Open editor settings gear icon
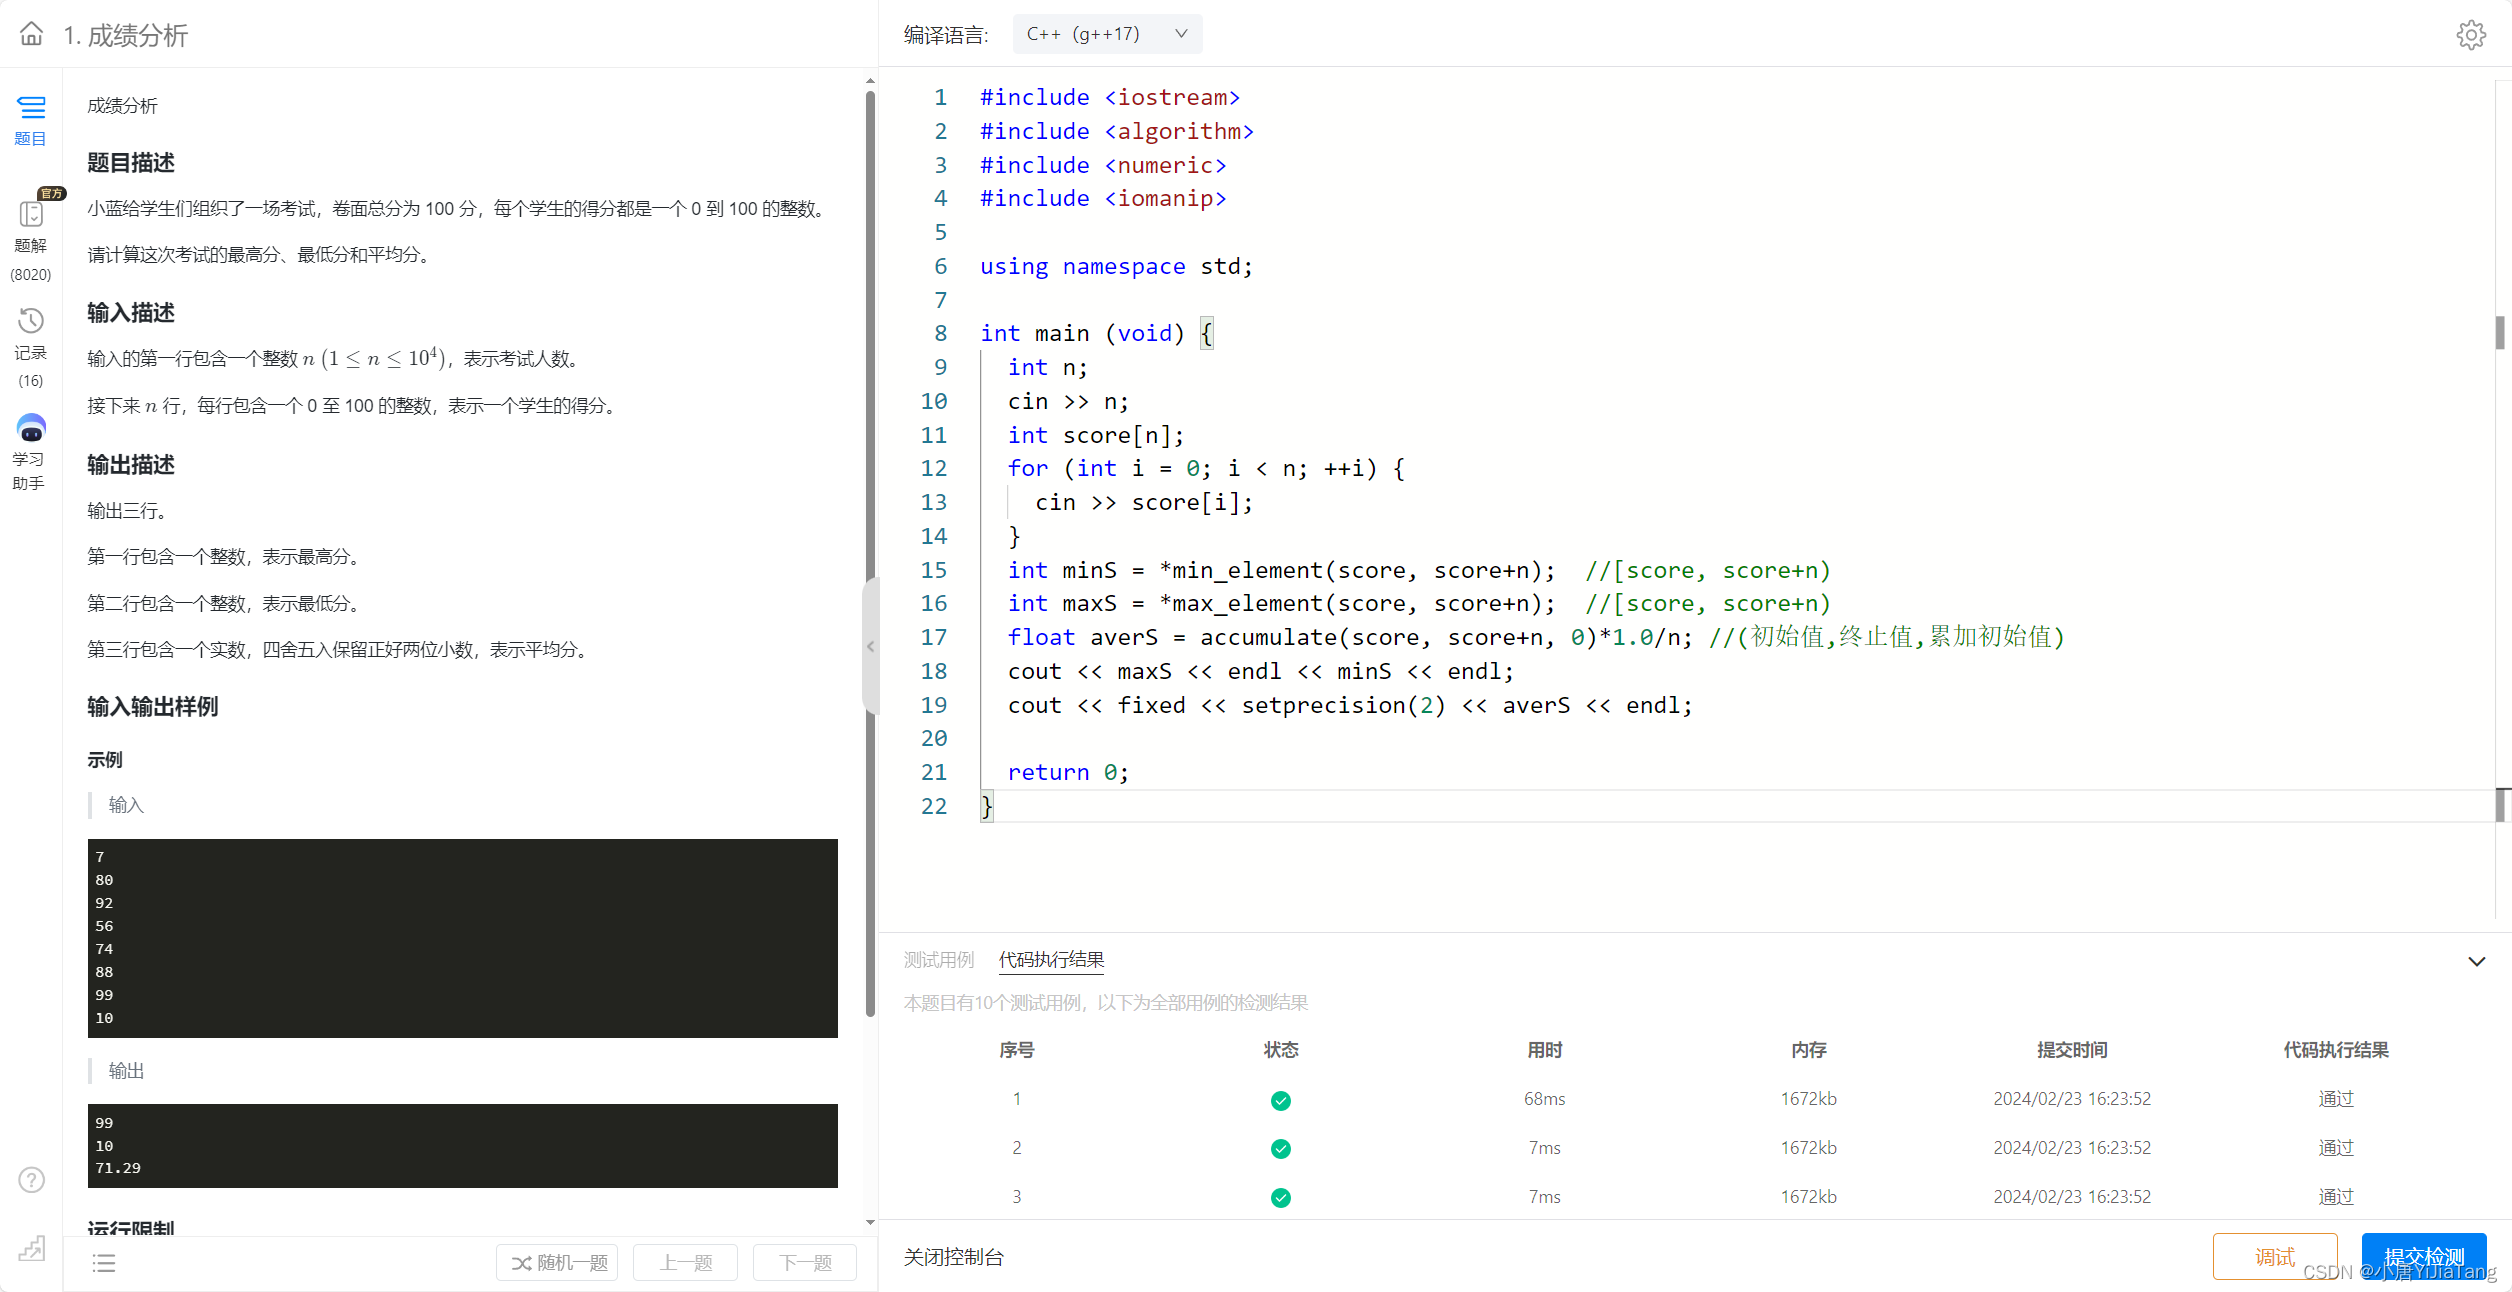This screenshot has height=1292, width=2512. (2471, 35)
